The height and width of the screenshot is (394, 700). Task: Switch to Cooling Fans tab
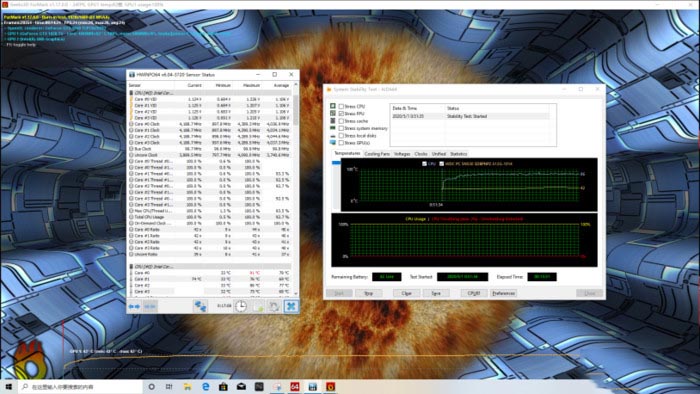[377, 154]
